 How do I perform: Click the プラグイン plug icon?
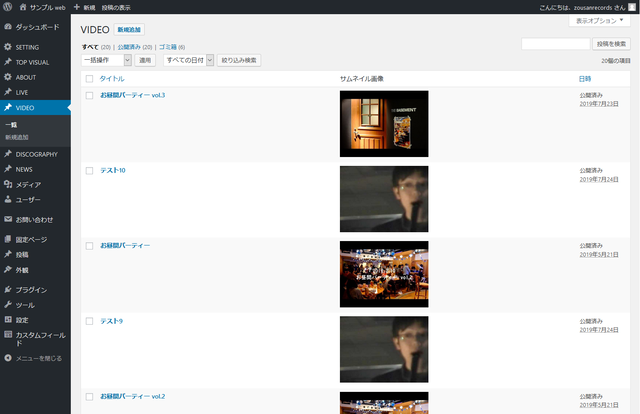click(x=8, y=289)
